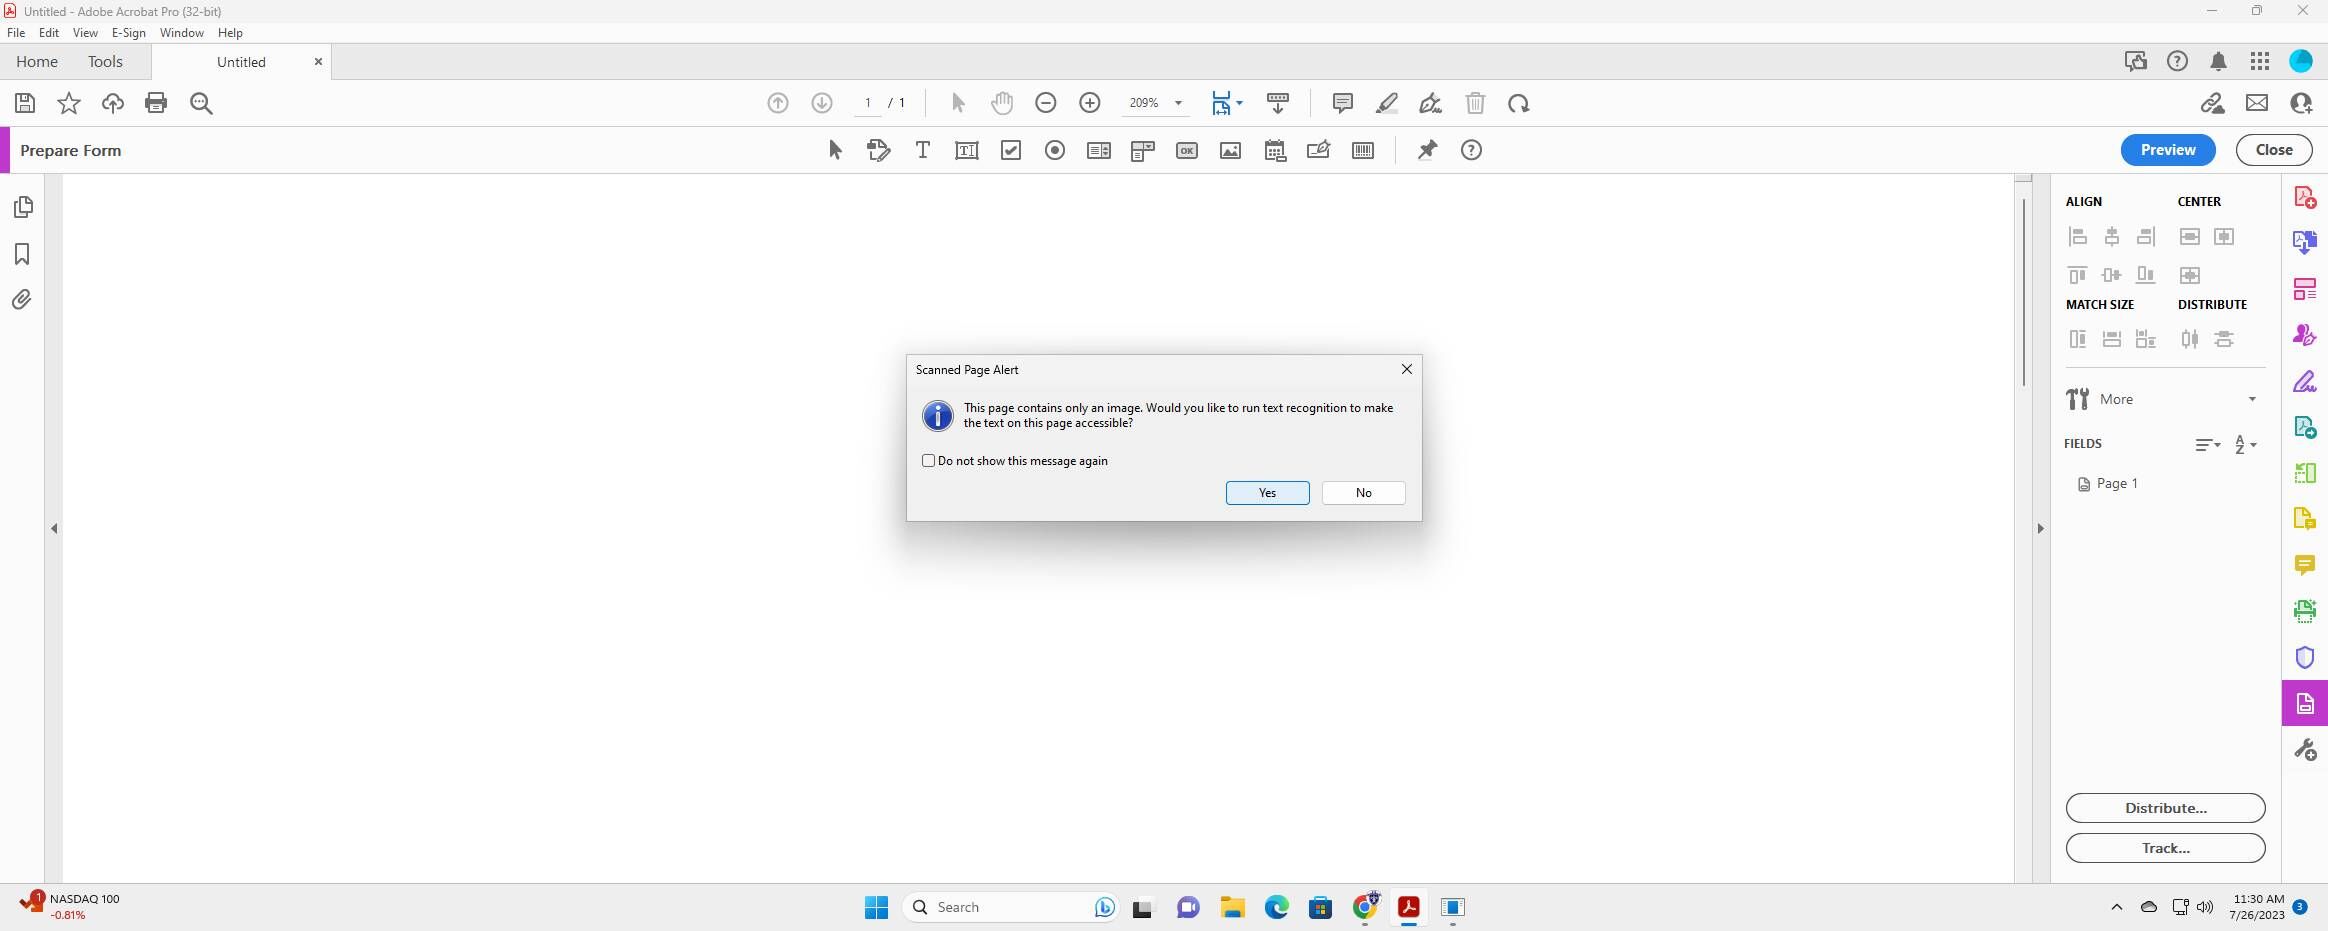Collapse the left navigation pane arrow
The height and width of the screenshot is (931, 2328).
click(x=54, y=528)
